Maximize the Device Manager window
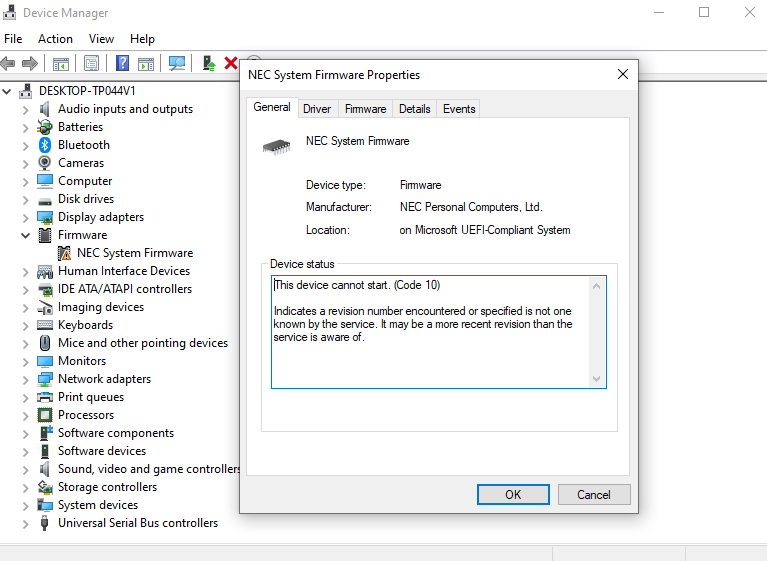 pos(704,12)
